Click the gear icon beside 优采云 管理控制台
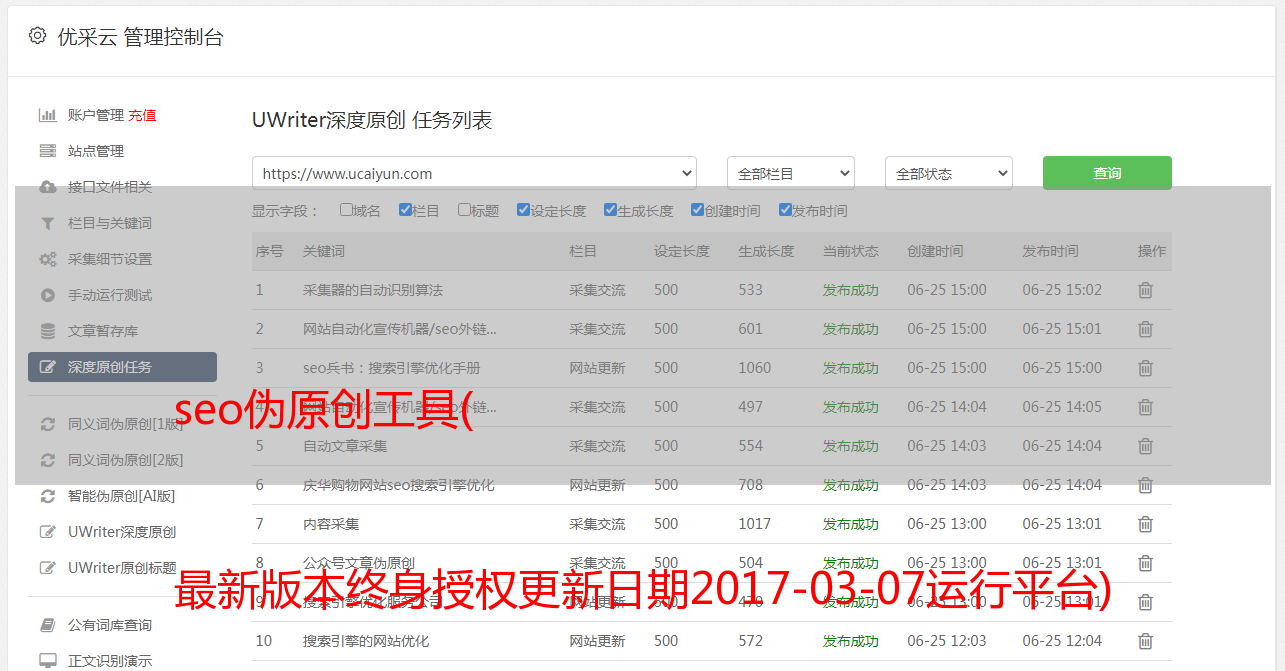This screenshot has width=1285, height=671. pyautogui.click(x=37, y=36)
